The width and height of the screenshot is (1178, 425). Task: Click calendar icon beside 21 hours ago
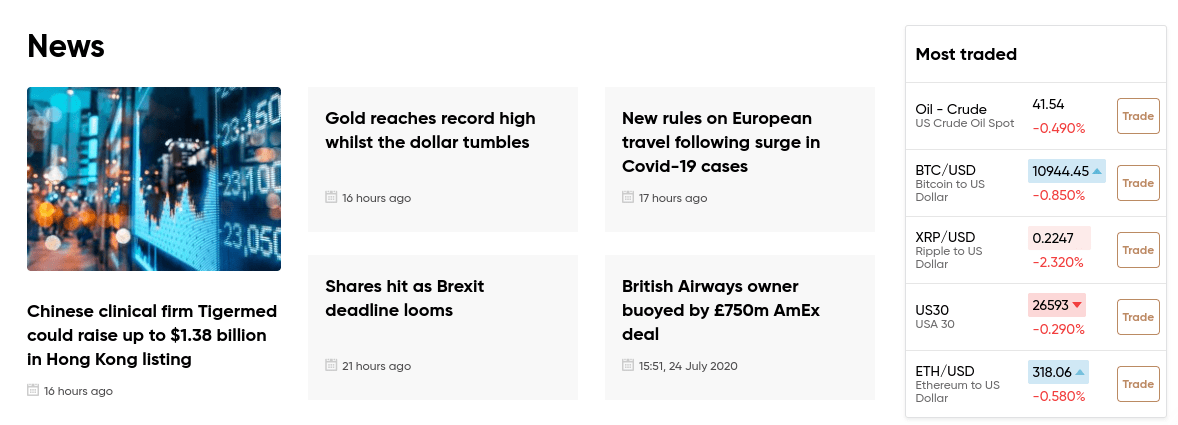331,365
